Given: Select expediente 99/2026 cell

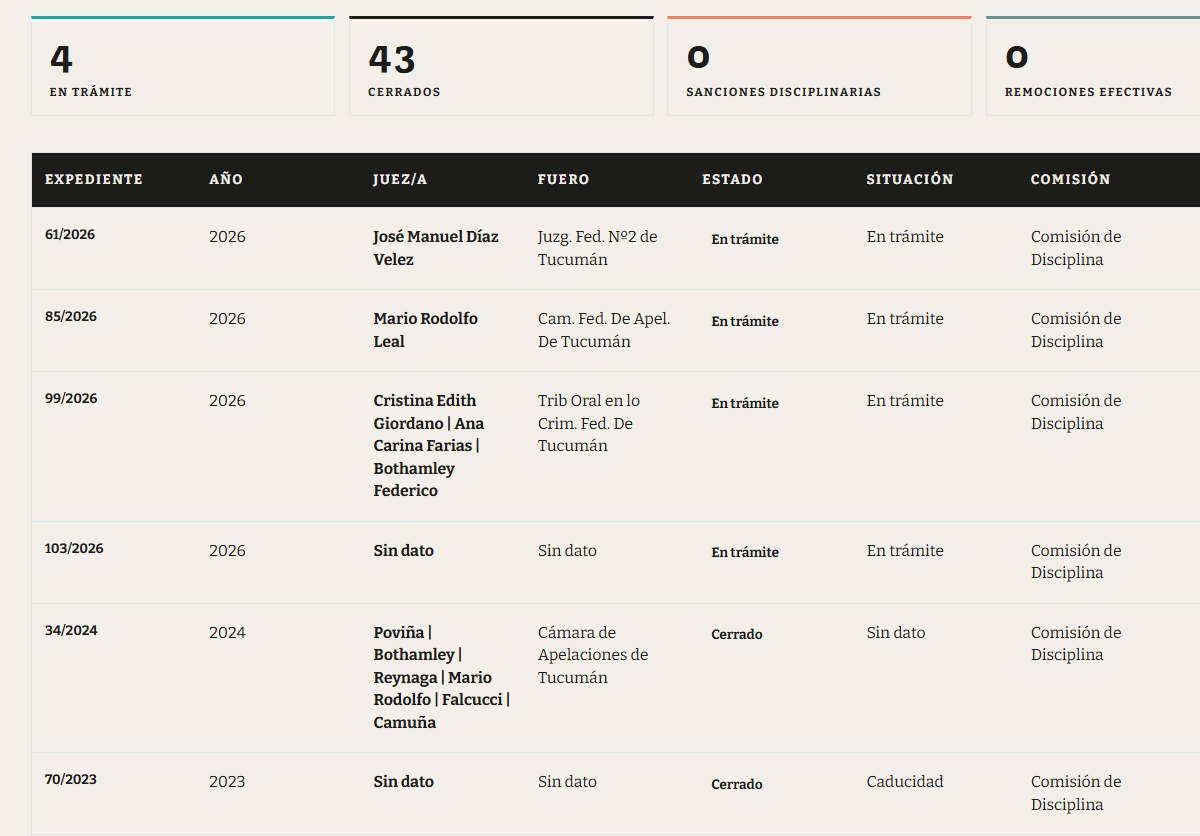Looking at the screenshot, I should 71,399.
